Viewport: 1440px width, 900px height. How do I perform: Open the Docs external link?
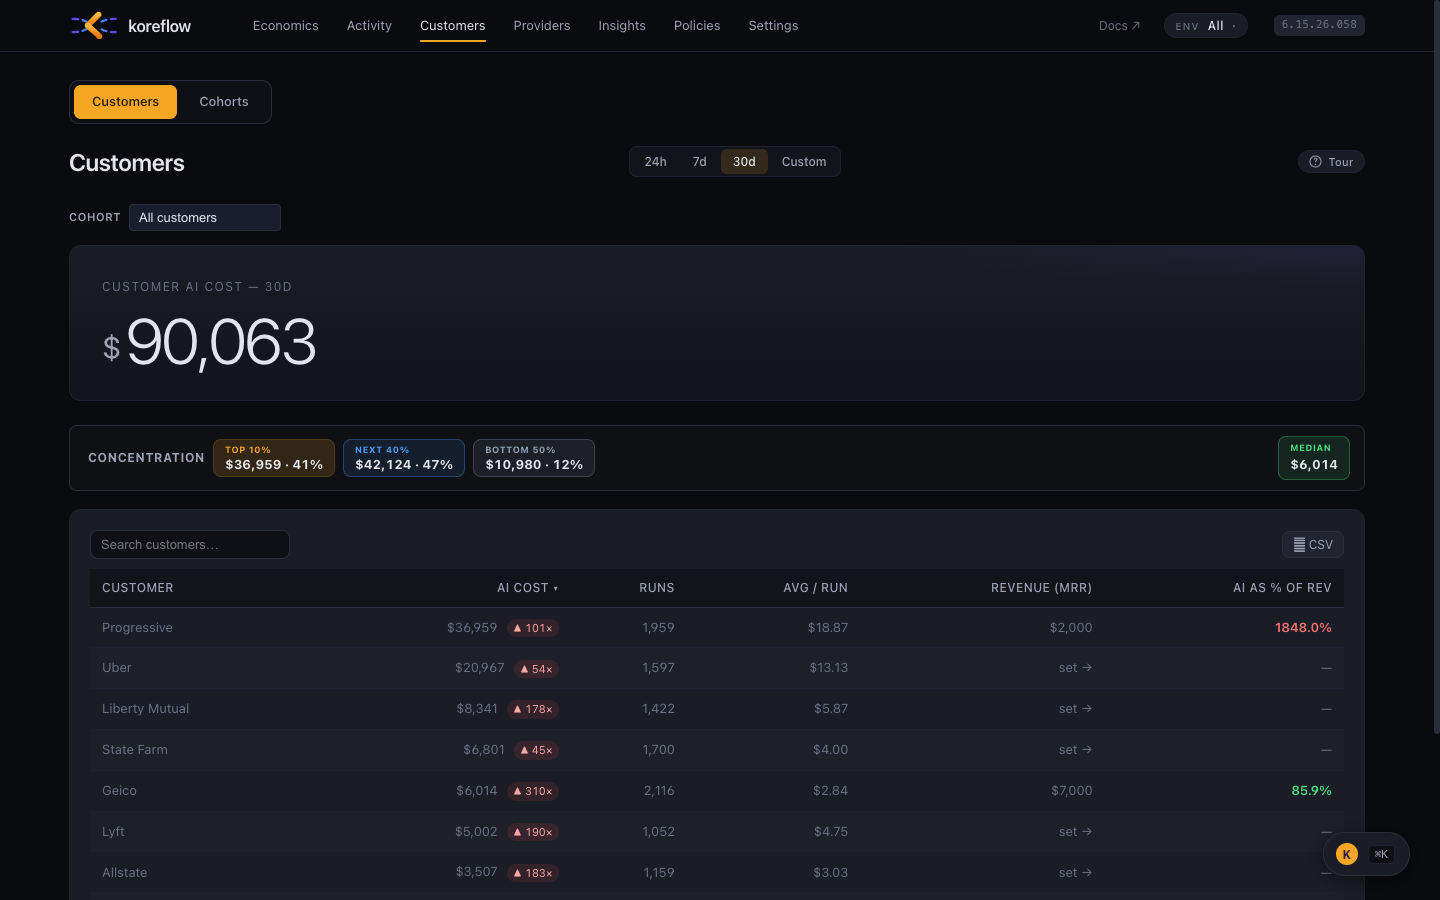(x=1119, y=26)
